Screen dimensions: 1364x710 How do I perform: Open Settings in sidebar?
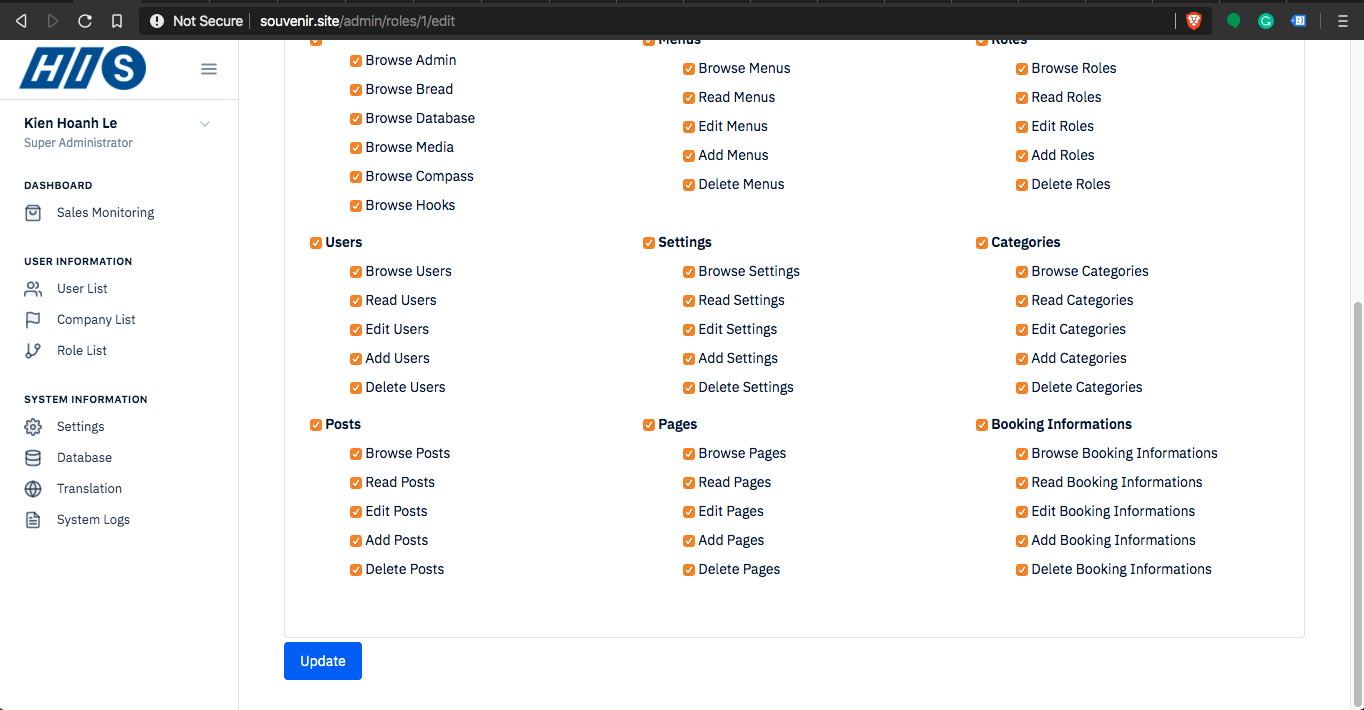click(80, 427)
